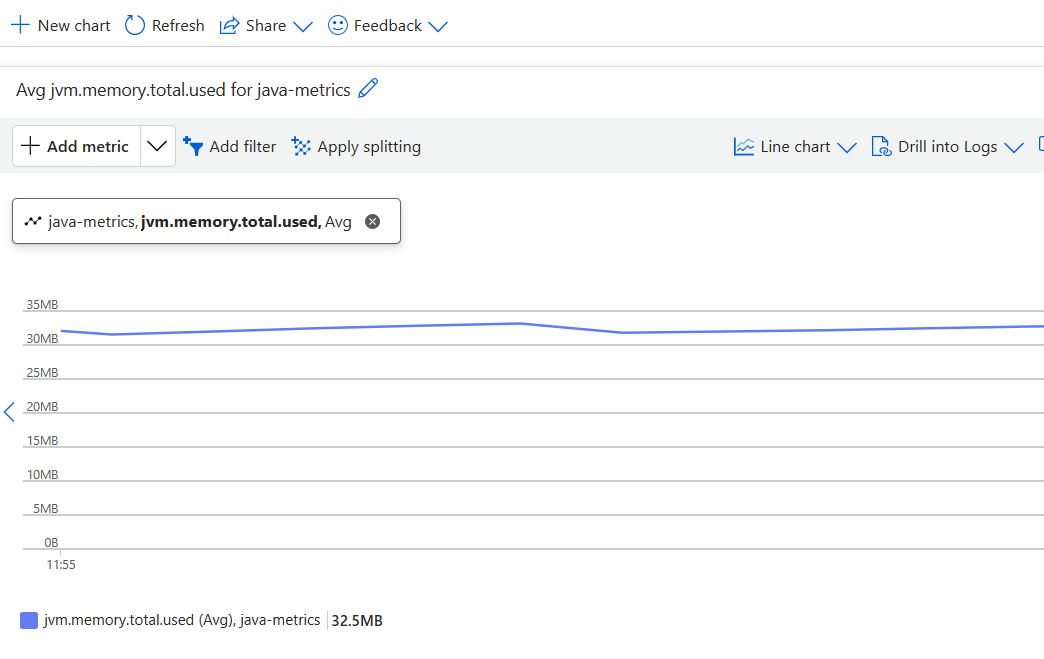Click the Add filter label

[x=243, y=147]
